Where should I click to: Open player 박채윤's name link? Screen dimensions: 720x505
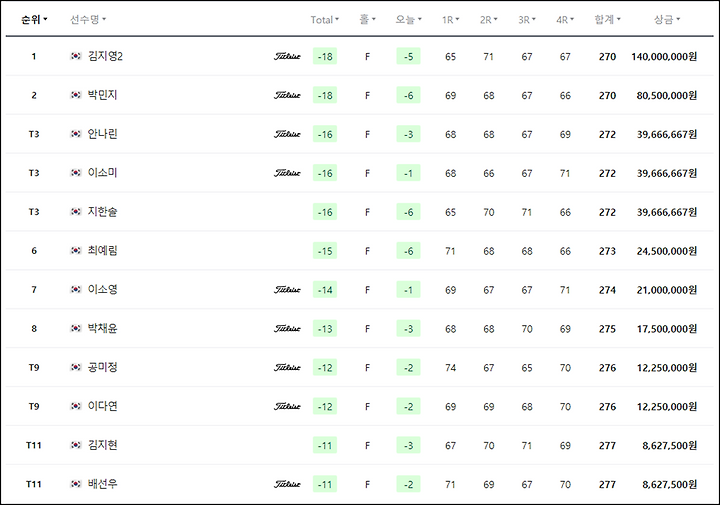point(102,328)
